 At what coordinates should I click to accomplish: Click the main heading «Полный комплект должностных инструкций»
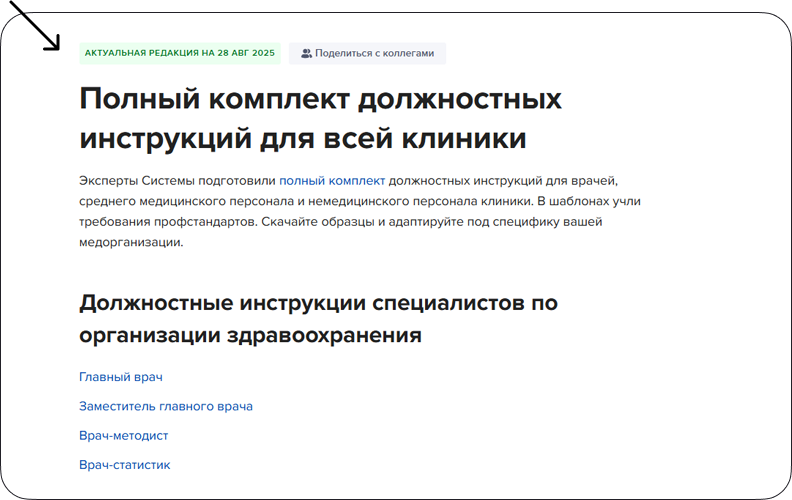320,100
